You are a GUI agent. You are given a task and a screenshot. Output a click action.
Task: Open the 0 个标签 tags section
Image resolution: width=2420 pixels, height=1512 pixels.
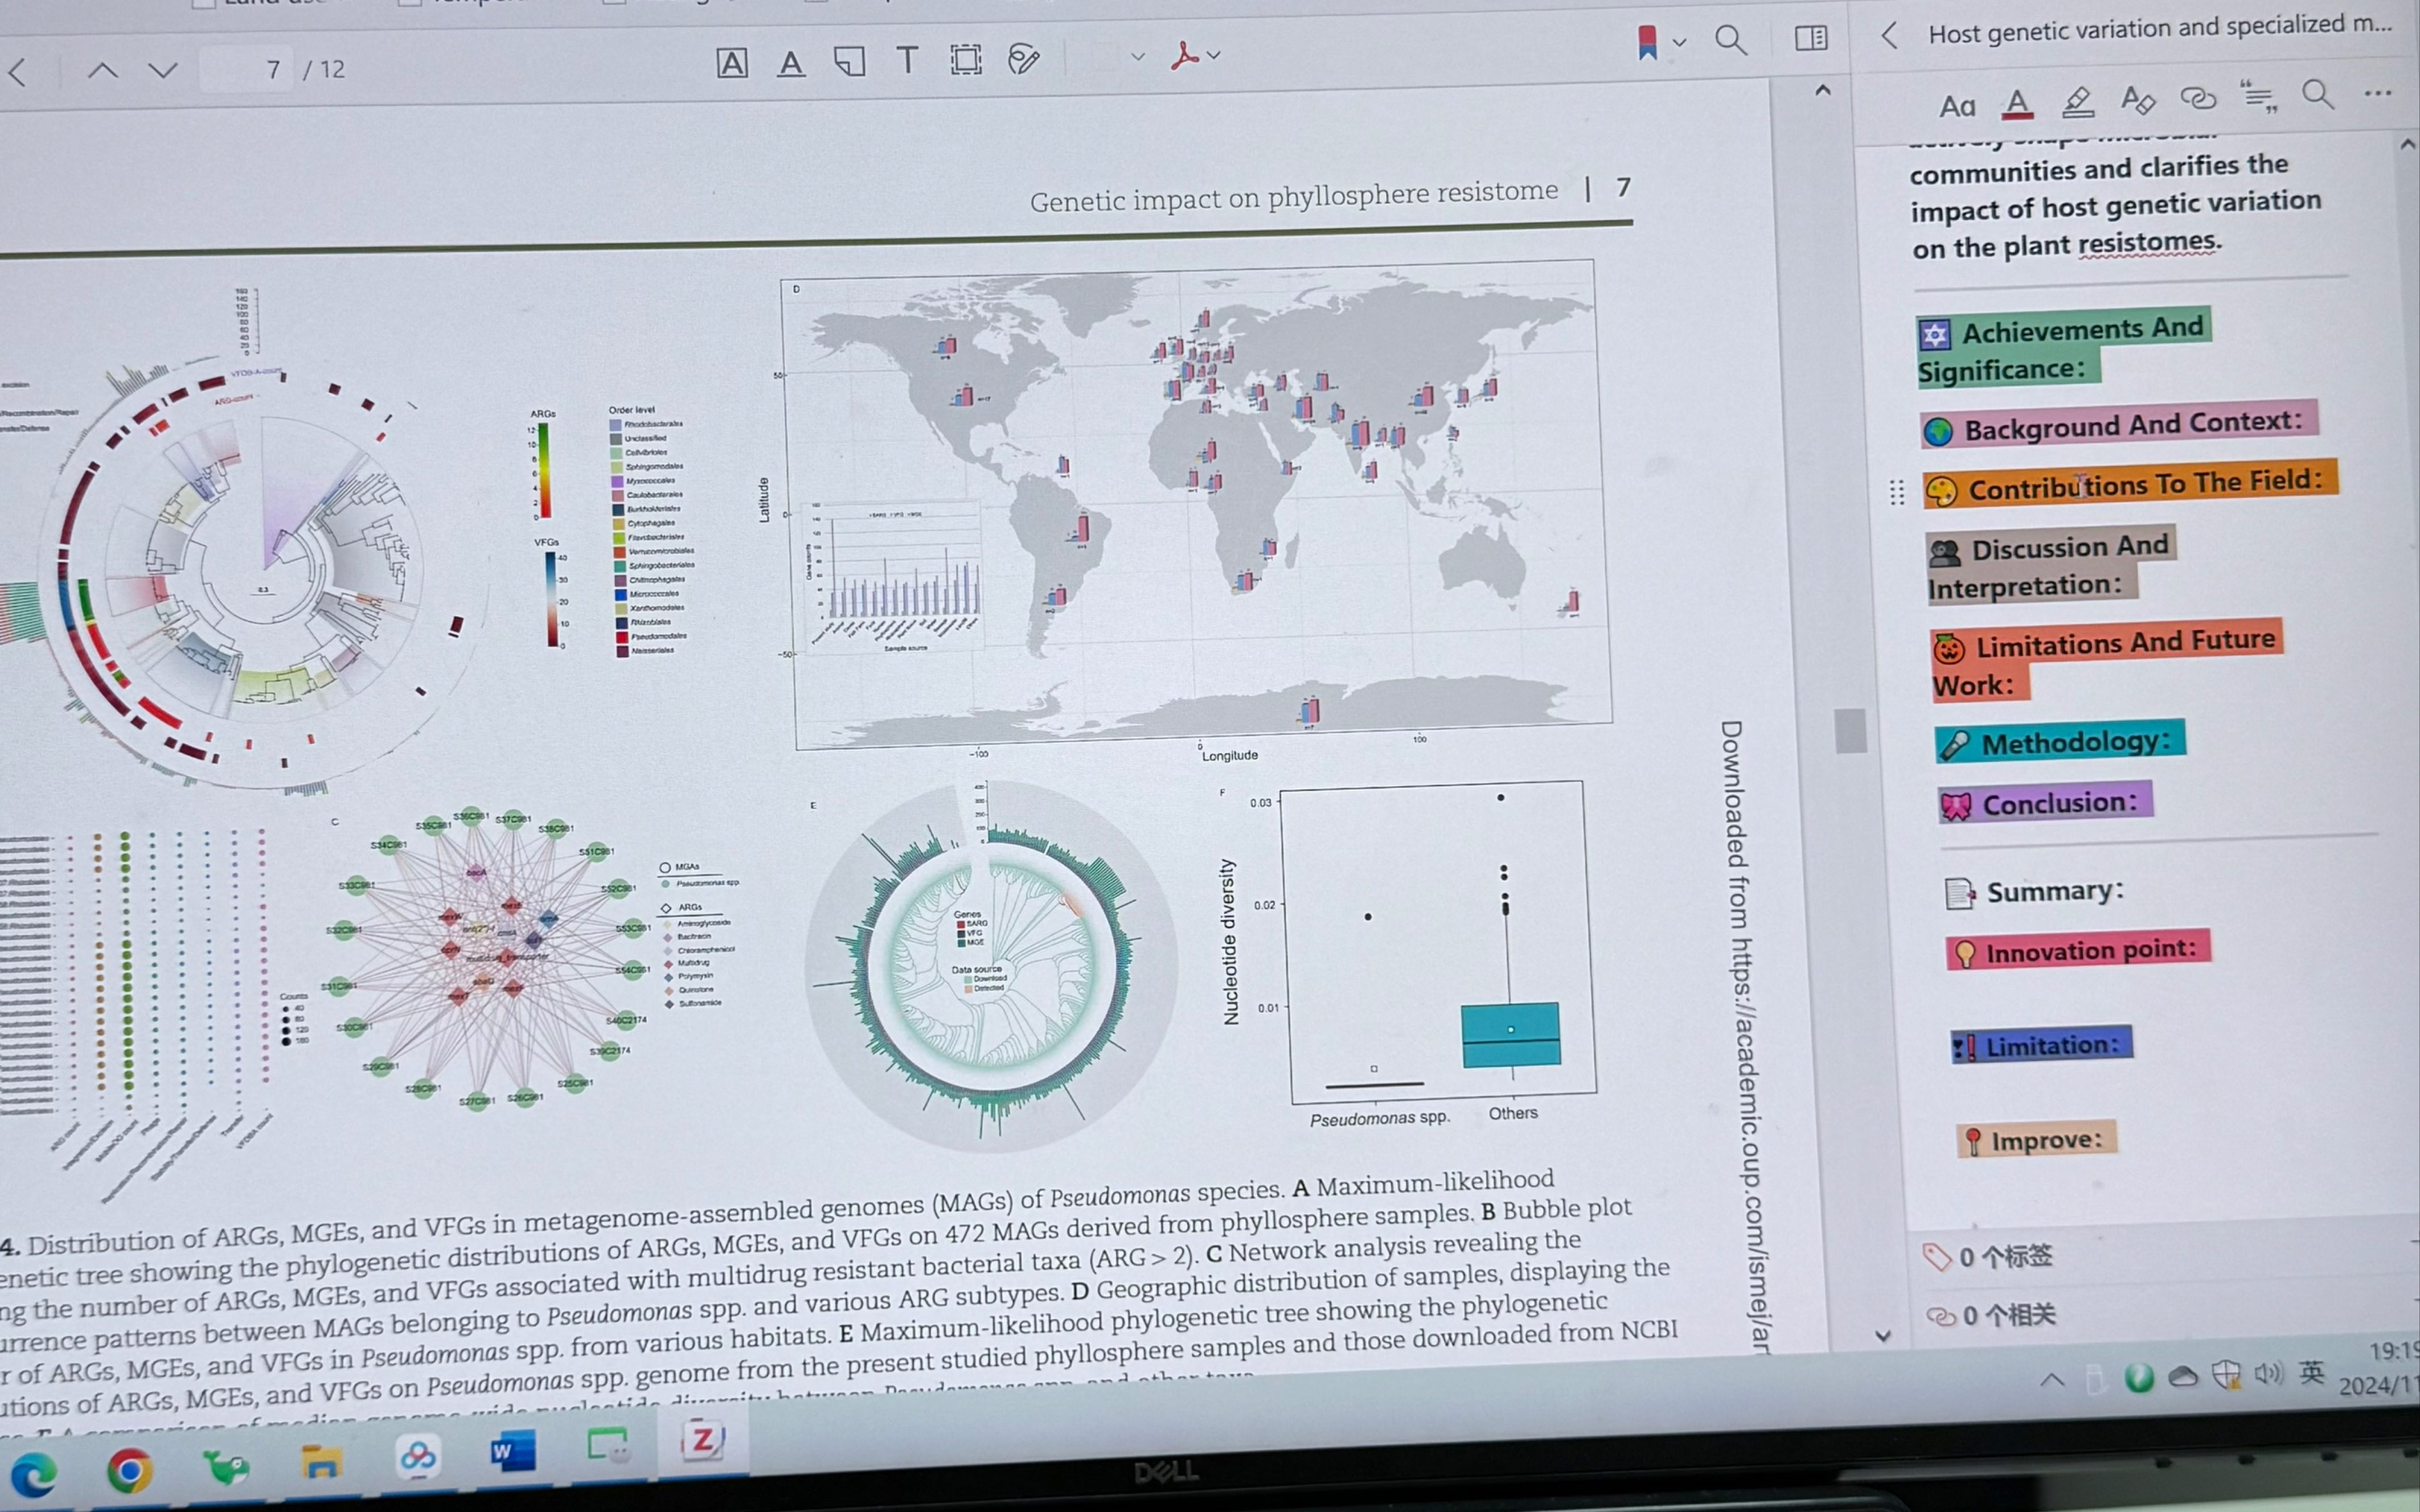coord(1988,1257)
